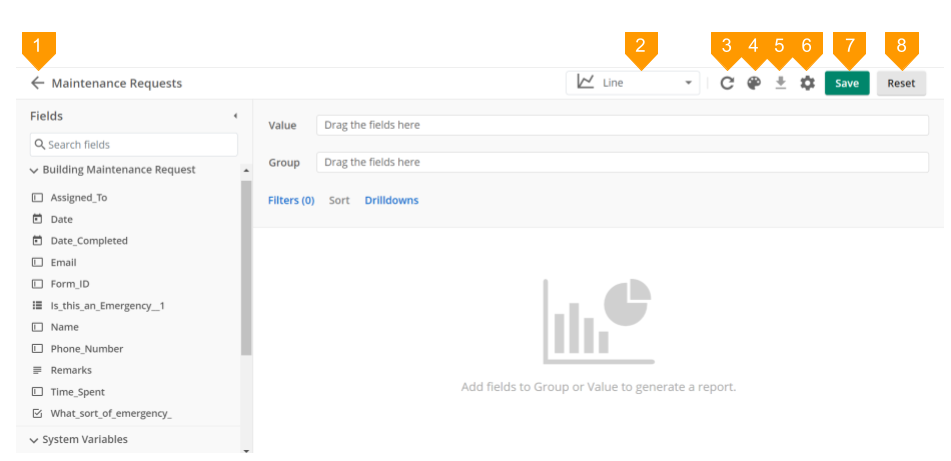
Task: Select the What_sort_of_emergency_ checkbox field
Action: pyautogui.click(x=110, y=413)
